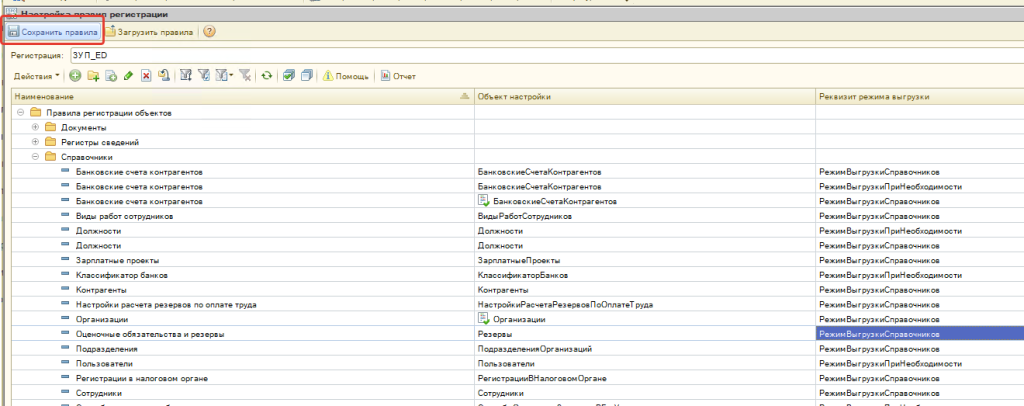This screenshot has width=1024, height=406.
Task: Collapse the Справочники folder node
Action: [x=35, y=157]
